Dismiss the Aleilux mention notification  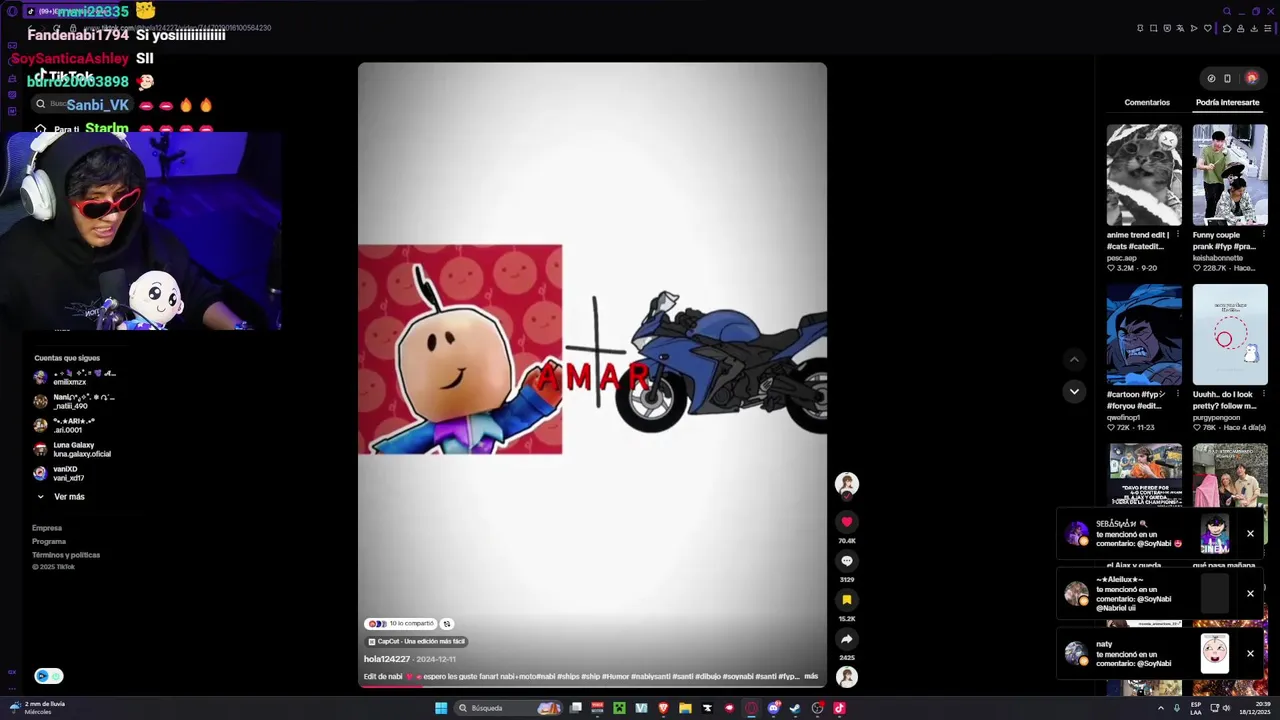click(1250, 594)
